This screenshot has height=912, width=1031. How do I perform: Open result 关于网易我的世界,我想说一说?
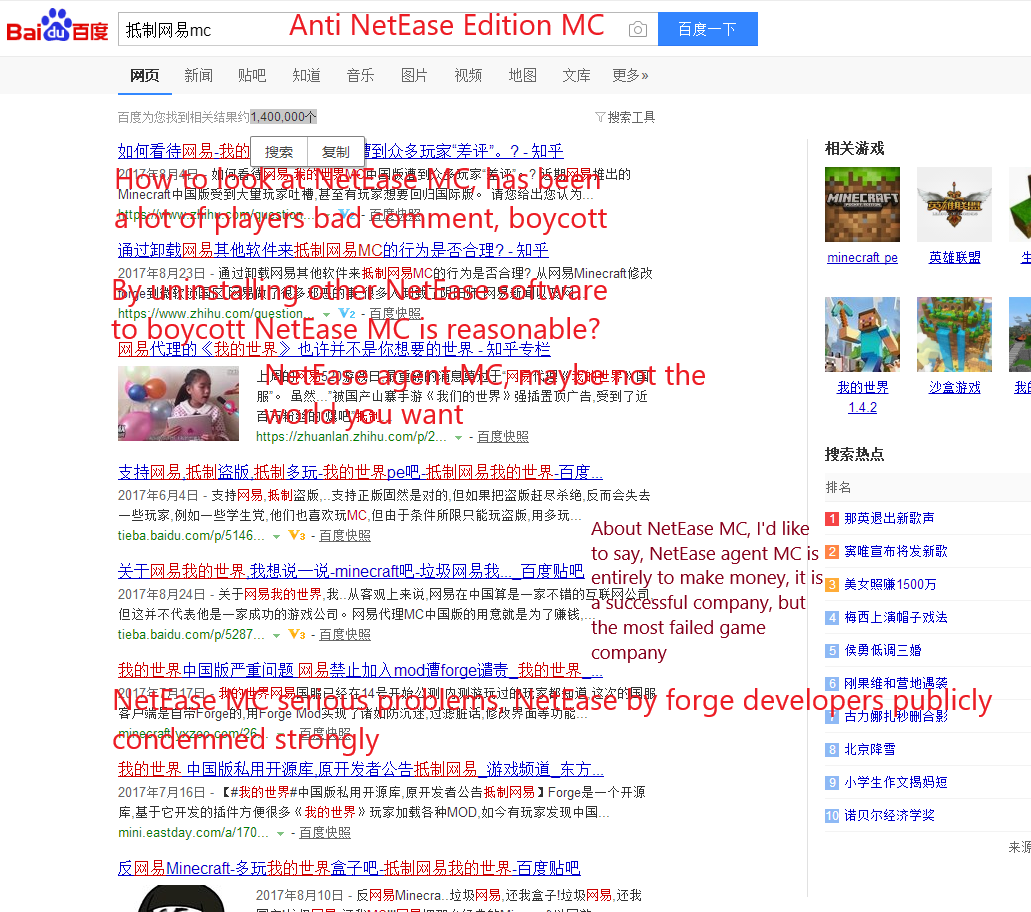tap(351, 571)
